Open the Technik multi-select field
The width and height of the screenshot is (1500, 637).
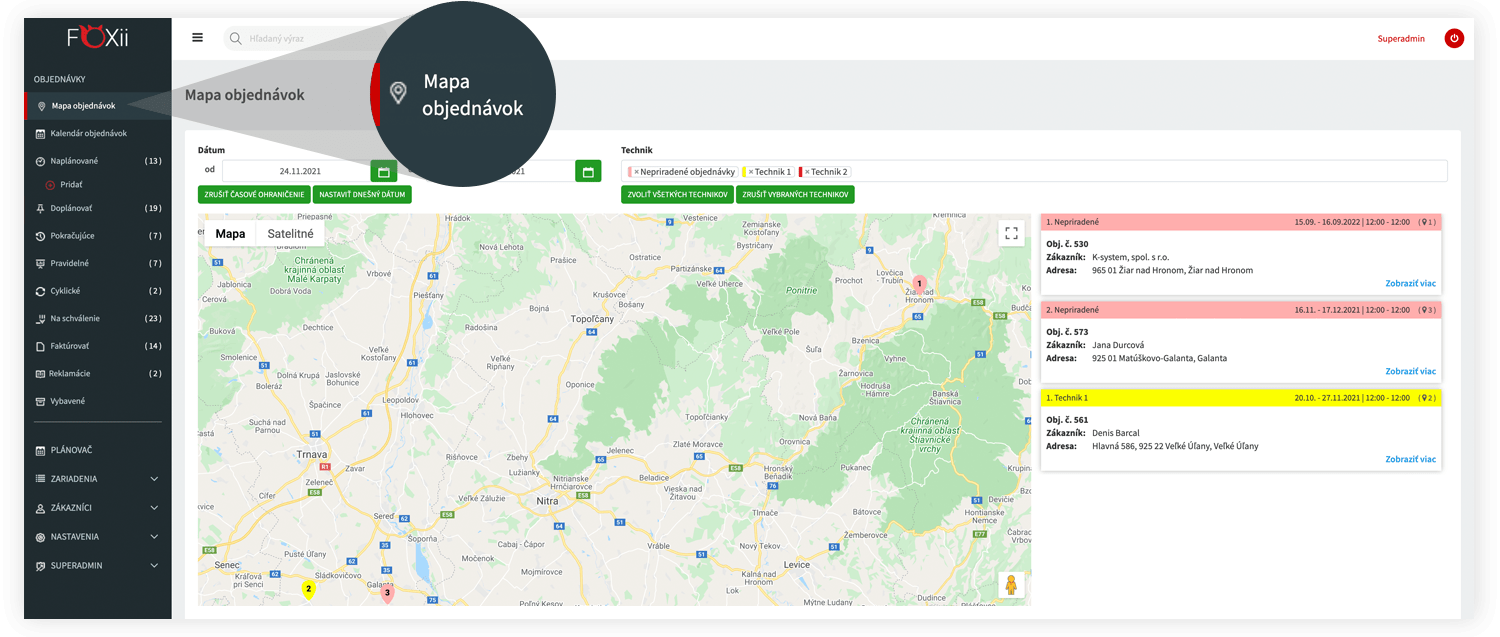(1034, 171)
